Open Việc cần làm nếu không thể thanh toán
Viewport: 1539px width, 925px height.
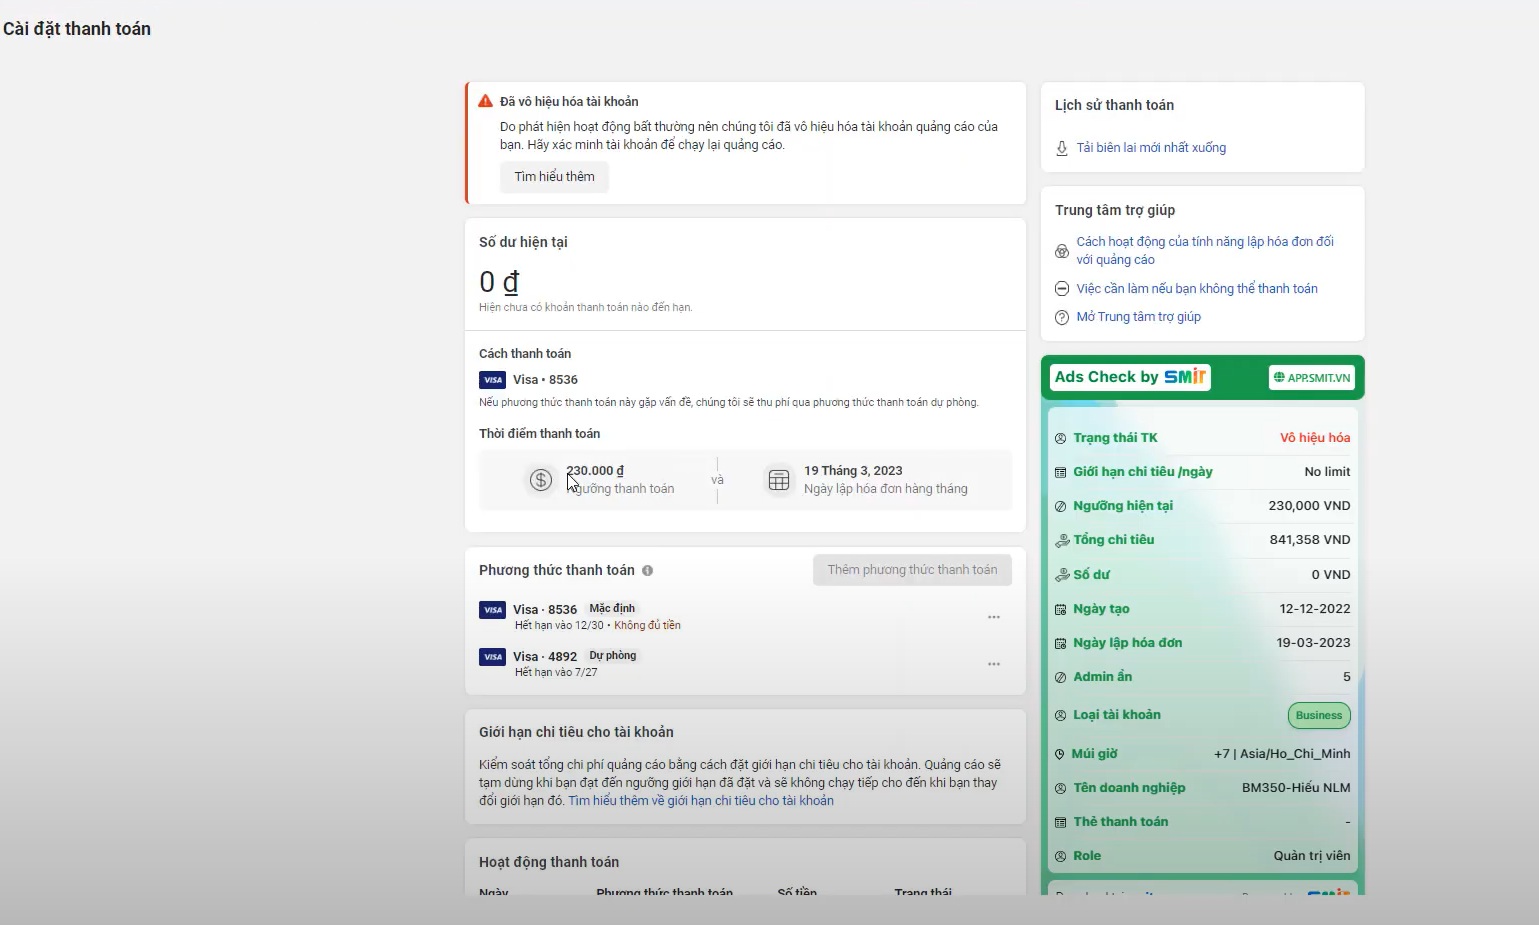(x=1196, y=289)
